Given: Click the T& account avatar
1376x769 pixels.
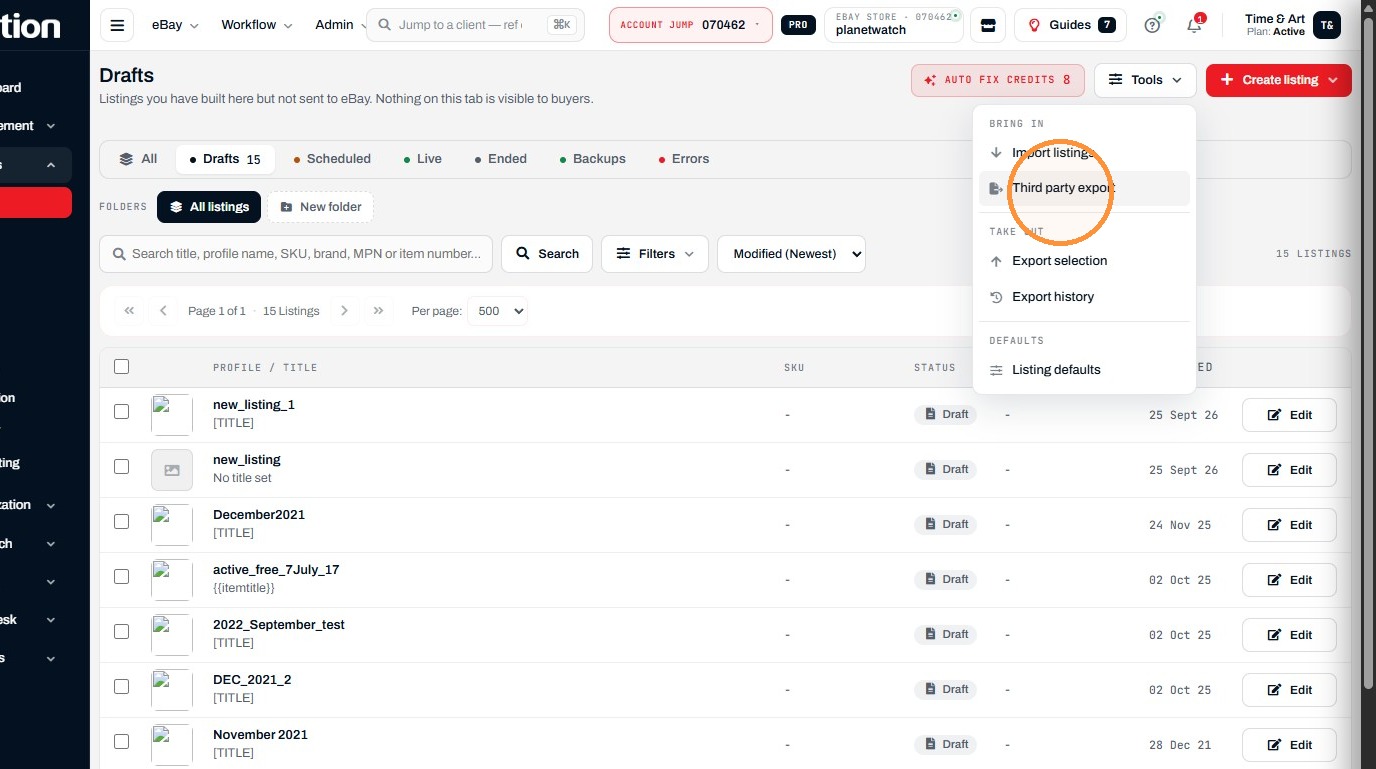Looking at the screenshot, I should click(1326, 25).
